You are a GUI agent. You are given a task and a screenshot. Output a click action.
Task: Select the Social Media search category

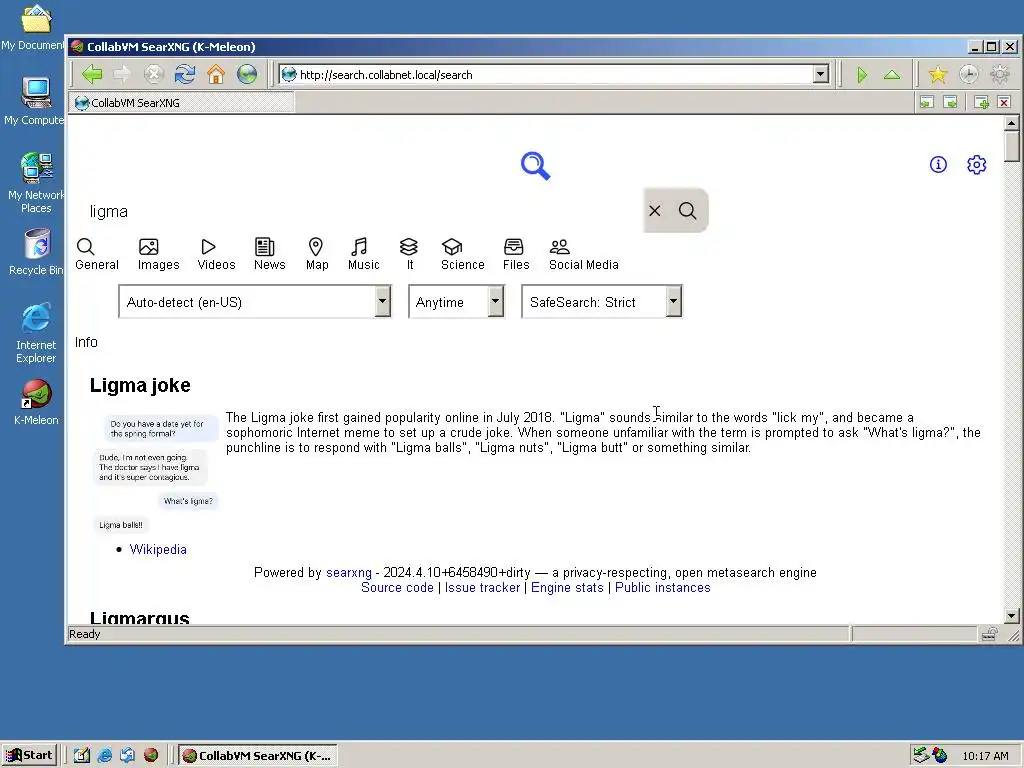point(583,254)
